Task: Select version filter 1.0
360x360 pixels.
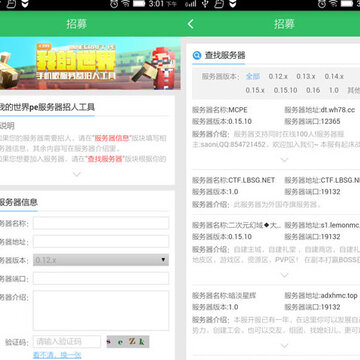Action: pos(333,90)
